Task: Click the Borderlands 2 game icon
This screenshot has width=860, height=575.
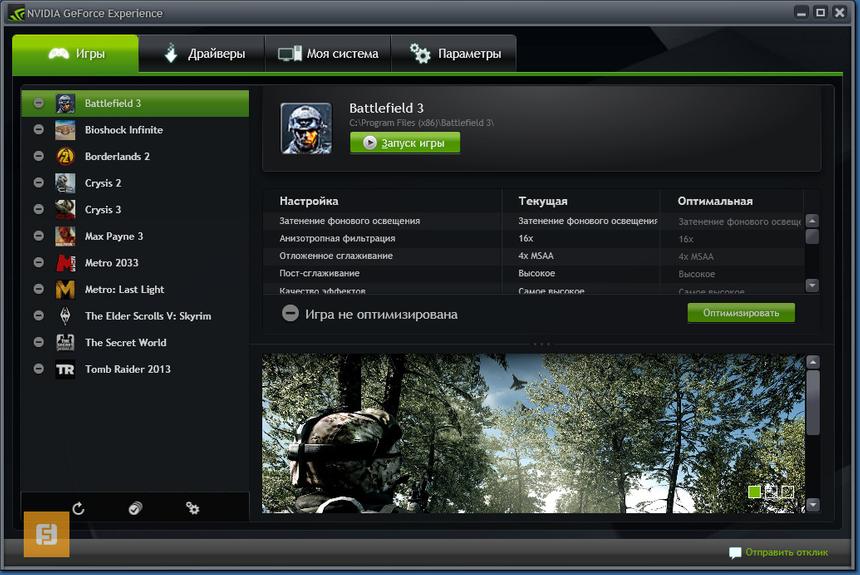Action: [65, 156]
